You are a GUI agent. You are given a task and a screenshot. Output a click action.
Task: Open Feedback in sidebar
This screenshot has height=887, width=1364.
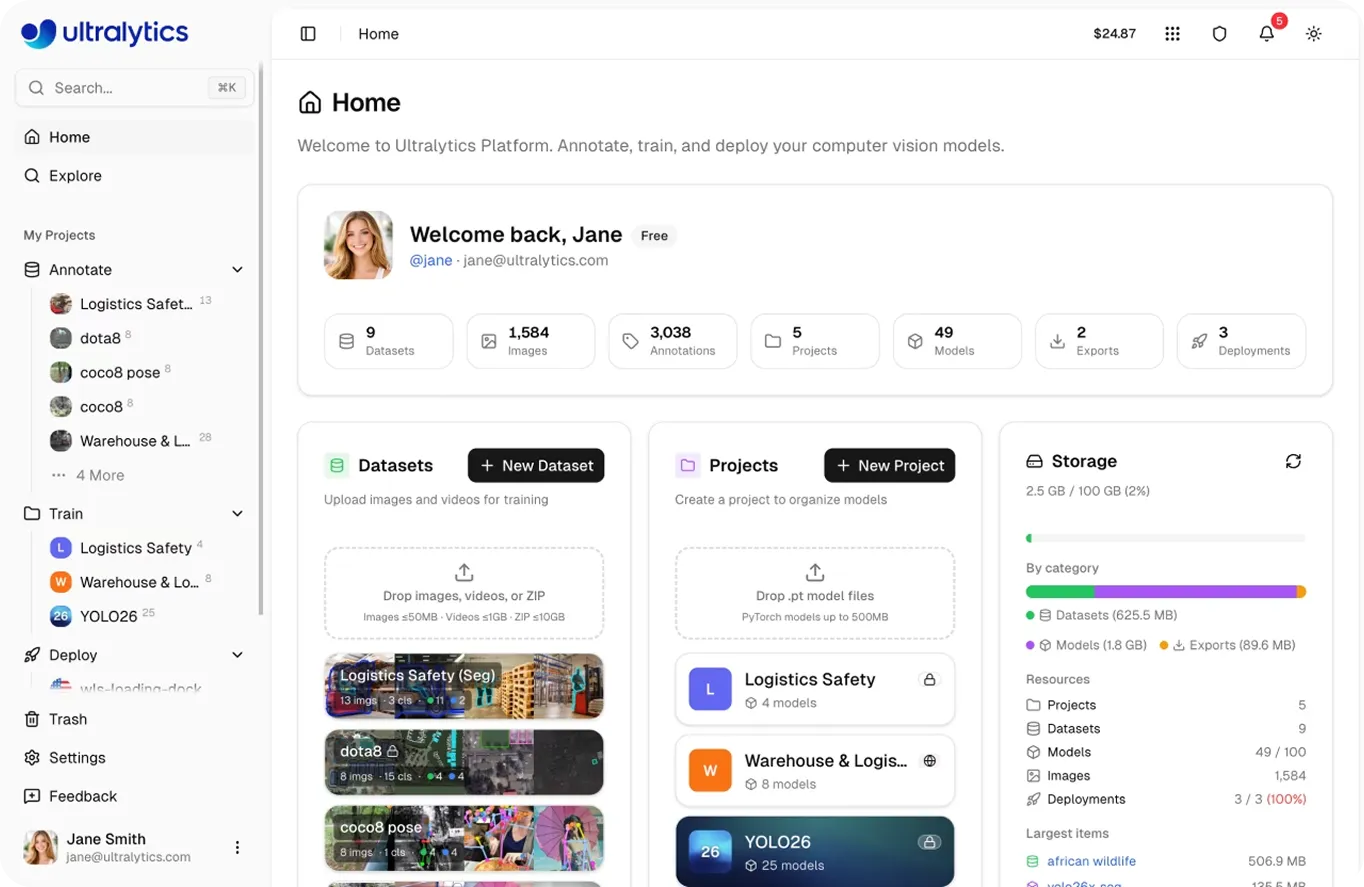[135, 796]
